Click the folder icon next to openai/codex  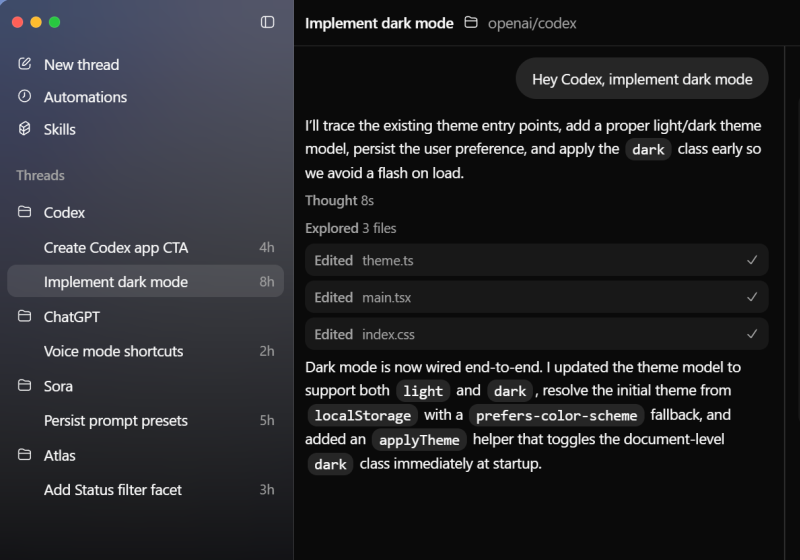pos(471,23)
